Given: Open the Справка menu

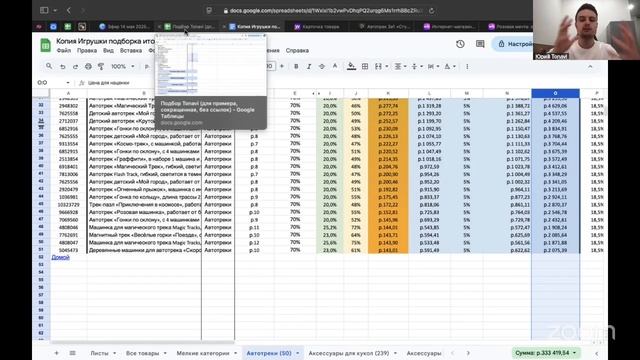Looking at the screenshot, I should pos(297,51).
